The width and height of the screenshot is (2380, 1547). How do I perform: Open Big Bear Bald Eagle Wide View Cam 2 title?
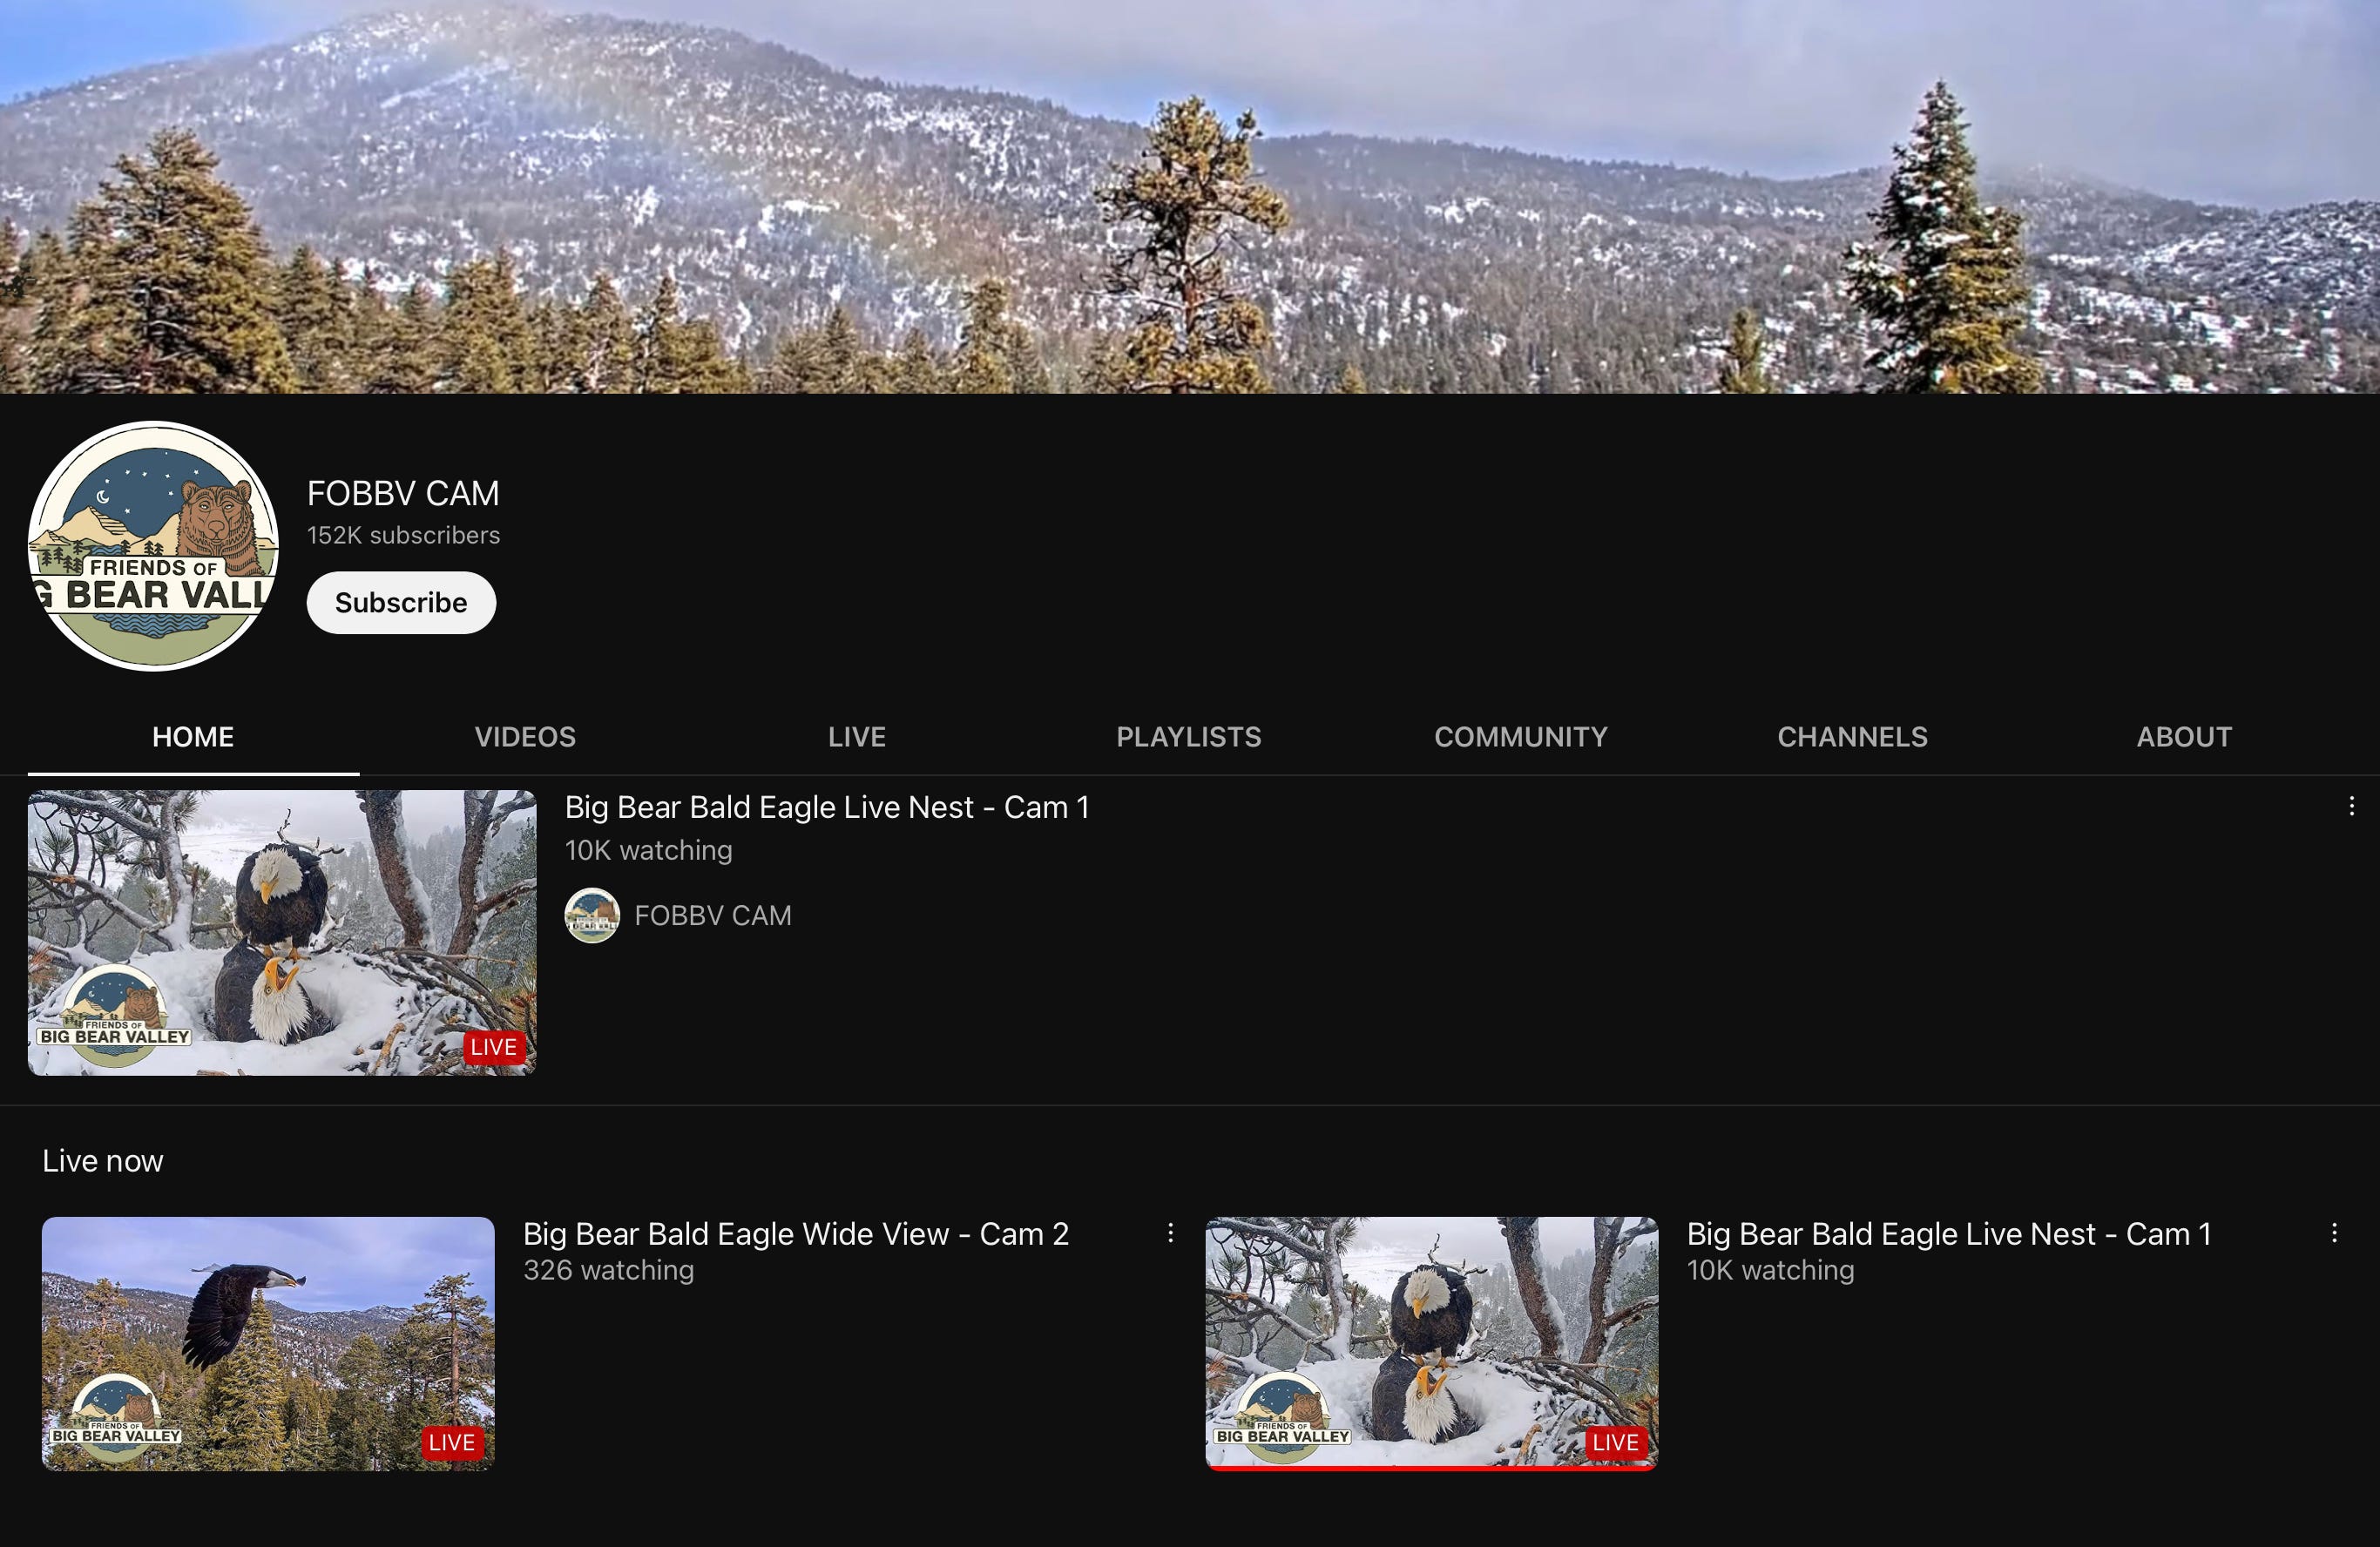coord(796,1234)
